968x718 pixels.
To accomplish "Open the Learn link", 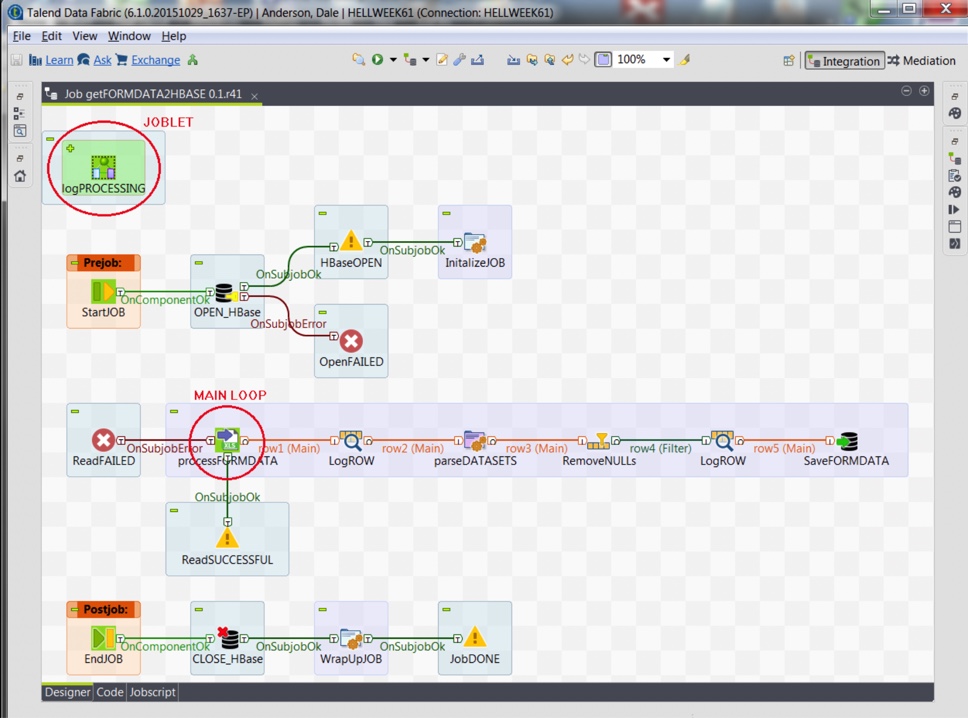I will coord(59,60).
